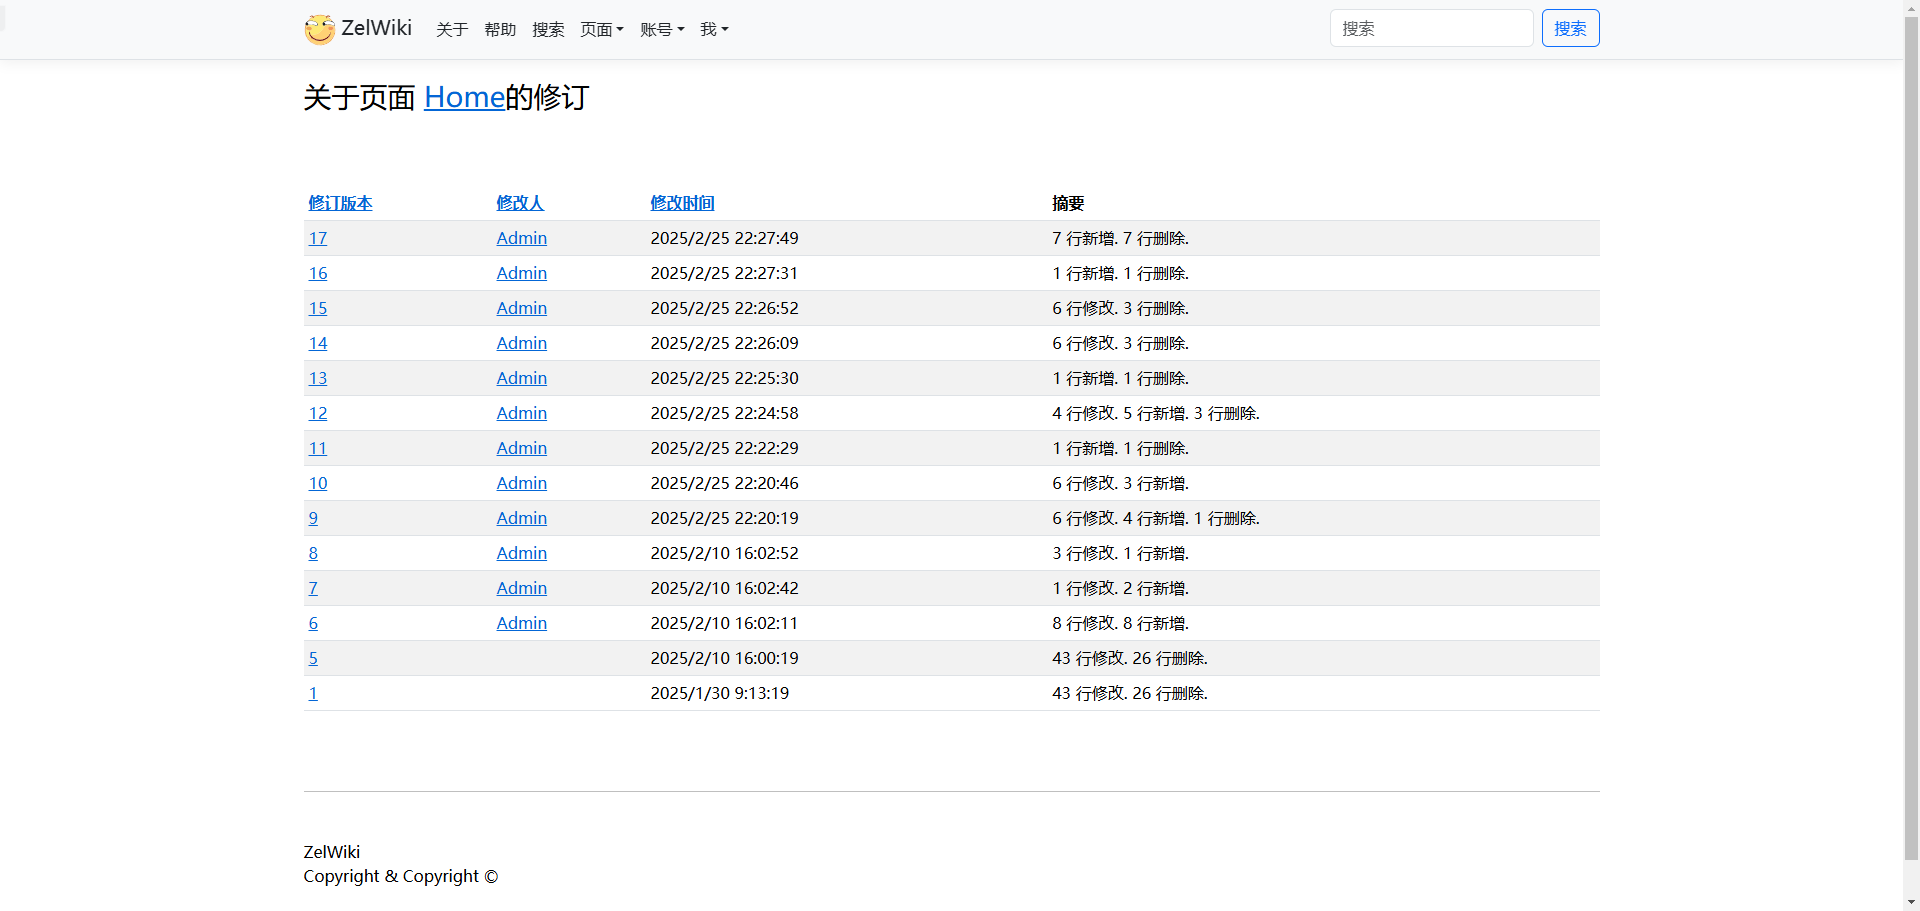This screenshot has width=1920, height=911.
Task: Sort by 修订版本 column header
Action: point(340,203)
